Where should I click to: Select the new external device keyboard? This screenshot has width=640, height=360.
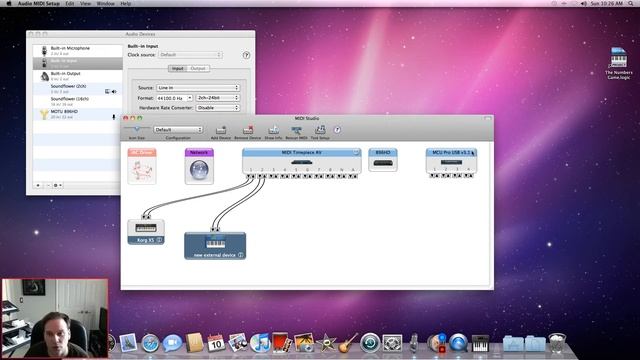215,245
